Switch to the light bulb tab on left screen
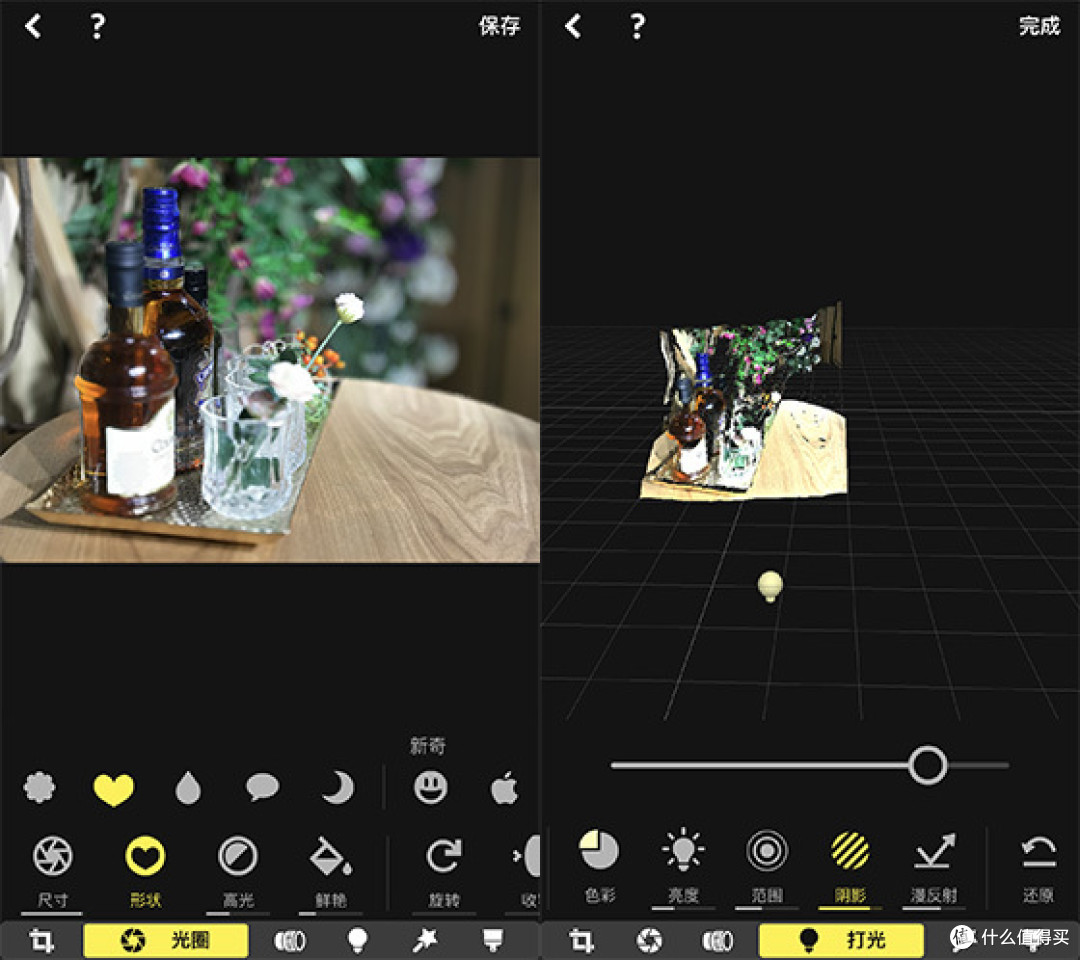 357,940
